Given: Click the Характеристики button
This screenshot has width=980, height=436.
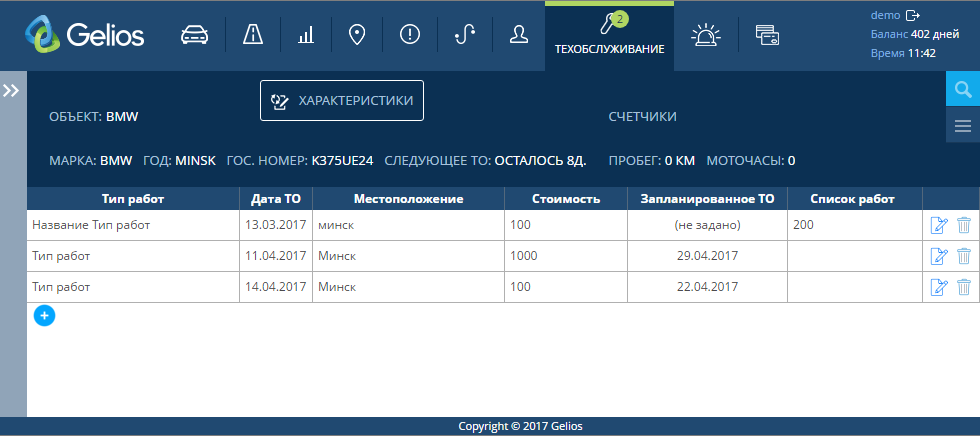Looking at the screenshot, I should (342, 101).
